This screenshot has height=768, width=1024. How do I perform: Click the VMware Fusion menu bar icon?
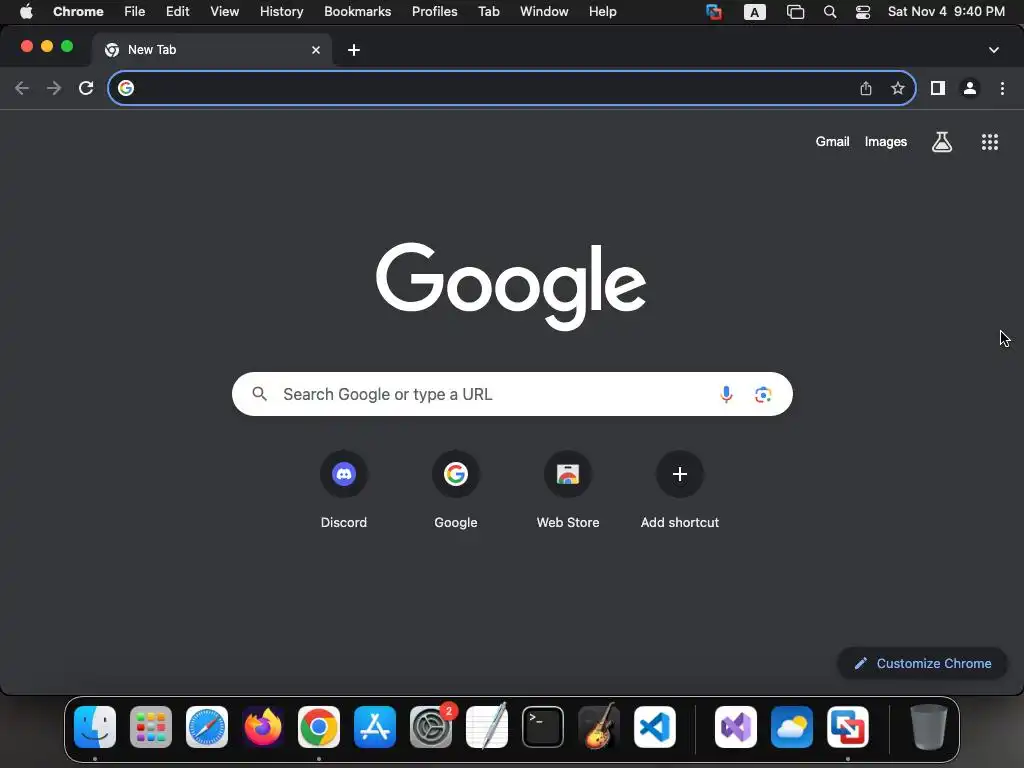pos(714,12)
